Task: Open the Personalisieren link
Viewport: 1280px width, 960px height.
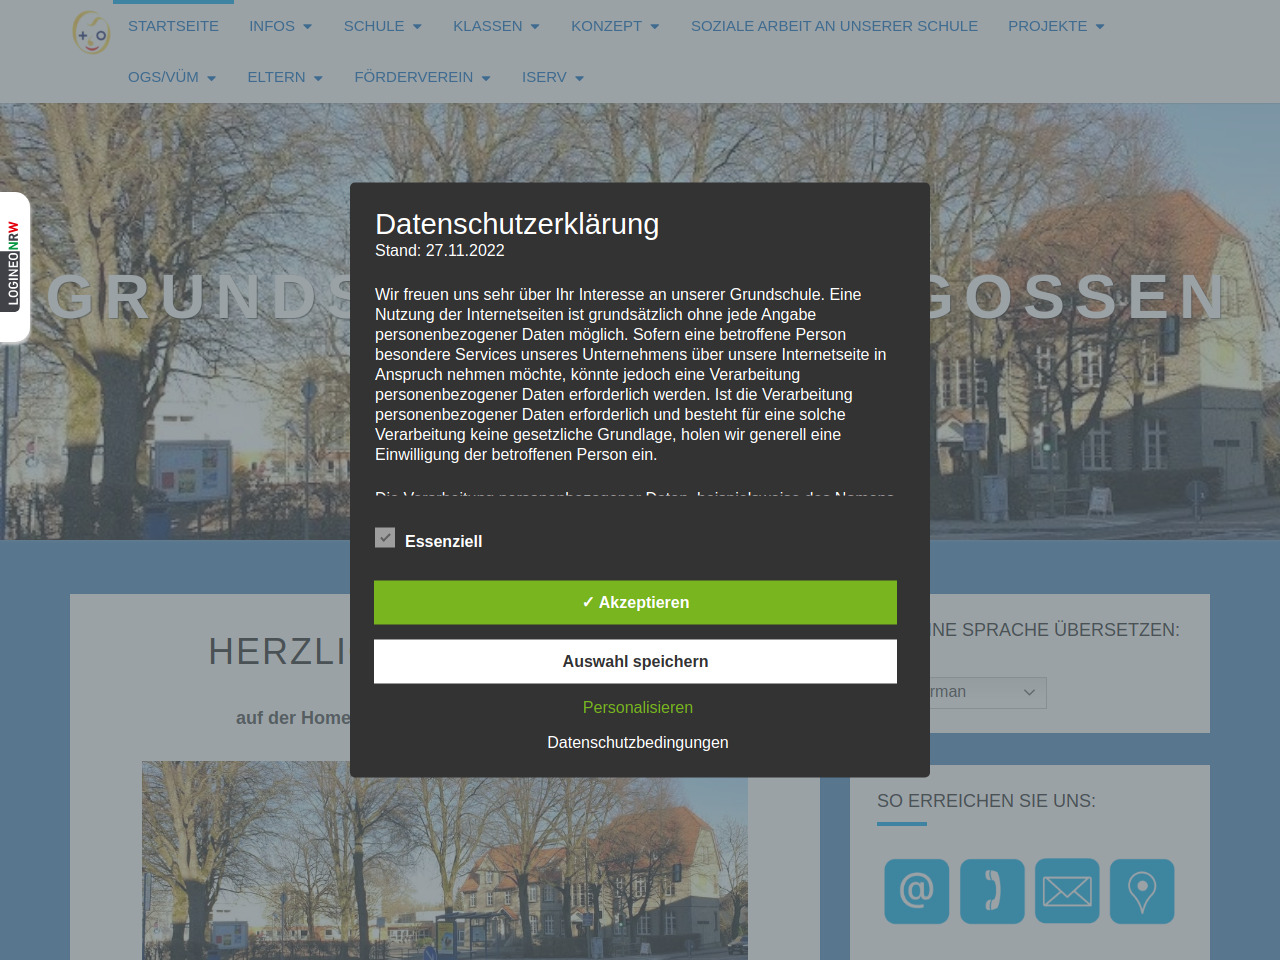Action: point(637,707)
